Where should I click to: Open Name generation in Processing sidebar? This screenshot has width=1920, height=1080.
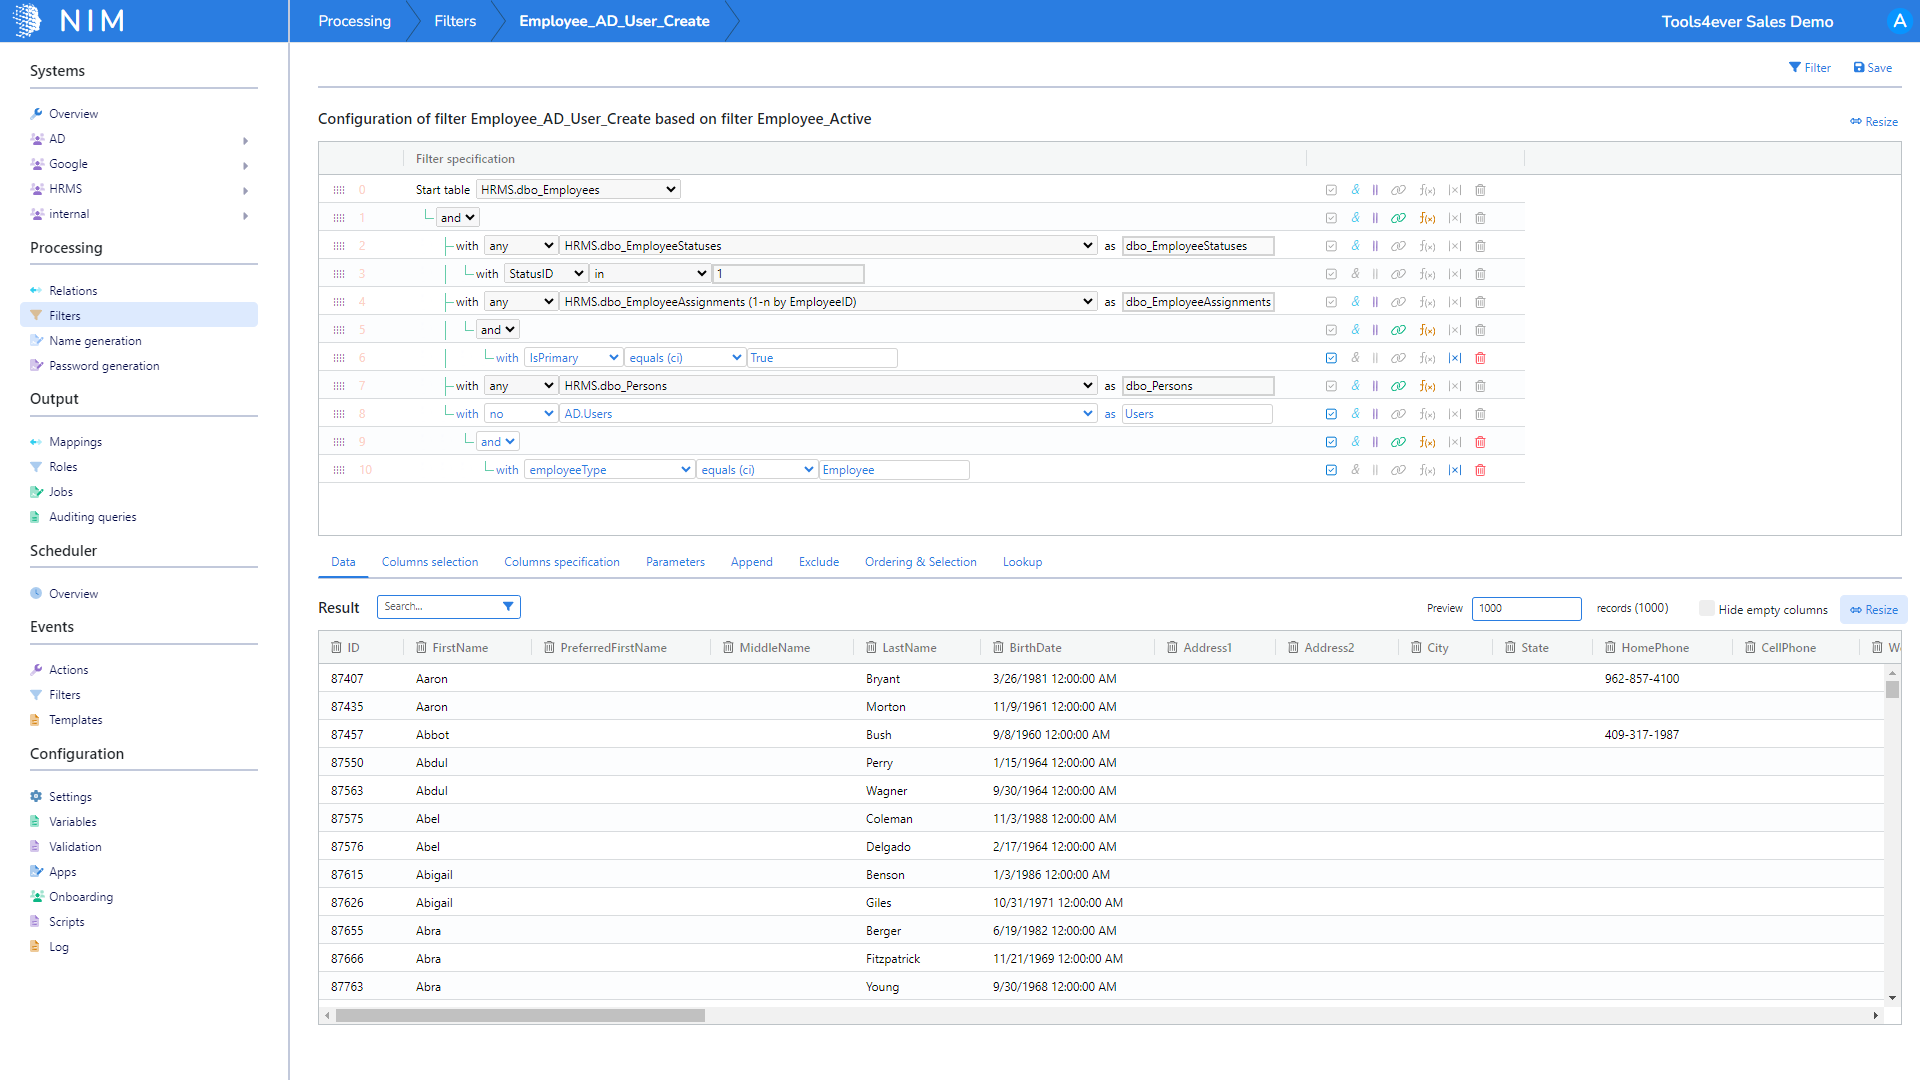(x=95, y=341)
